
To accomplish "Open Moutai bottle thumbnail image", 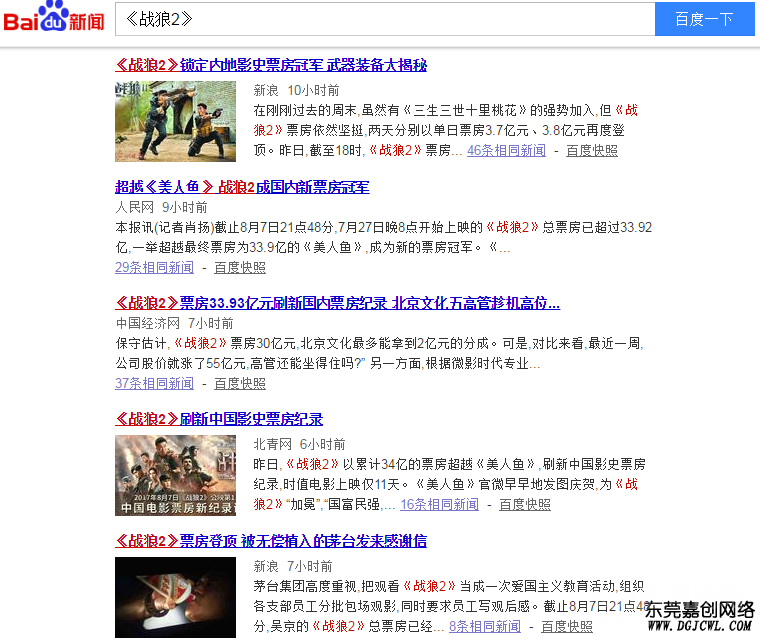I will click(175, 597).
